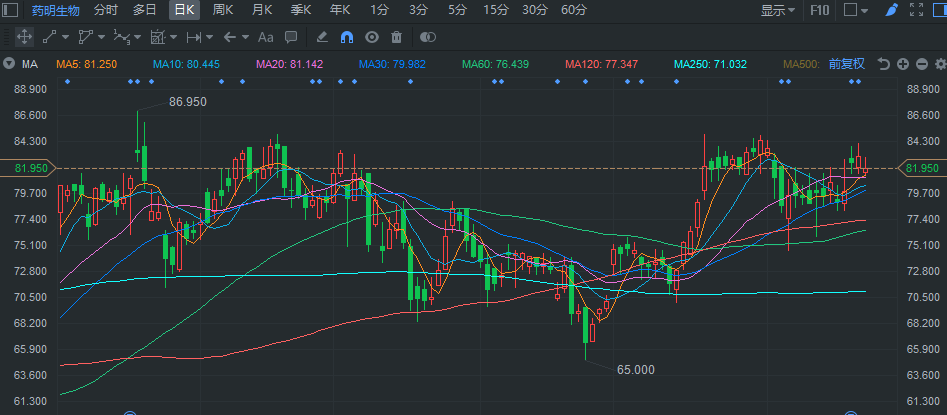The height and width of the screenshot is (415, 947).
Task: Open the paintbrush drawing tools icon
Action: (x=891, y=10)
